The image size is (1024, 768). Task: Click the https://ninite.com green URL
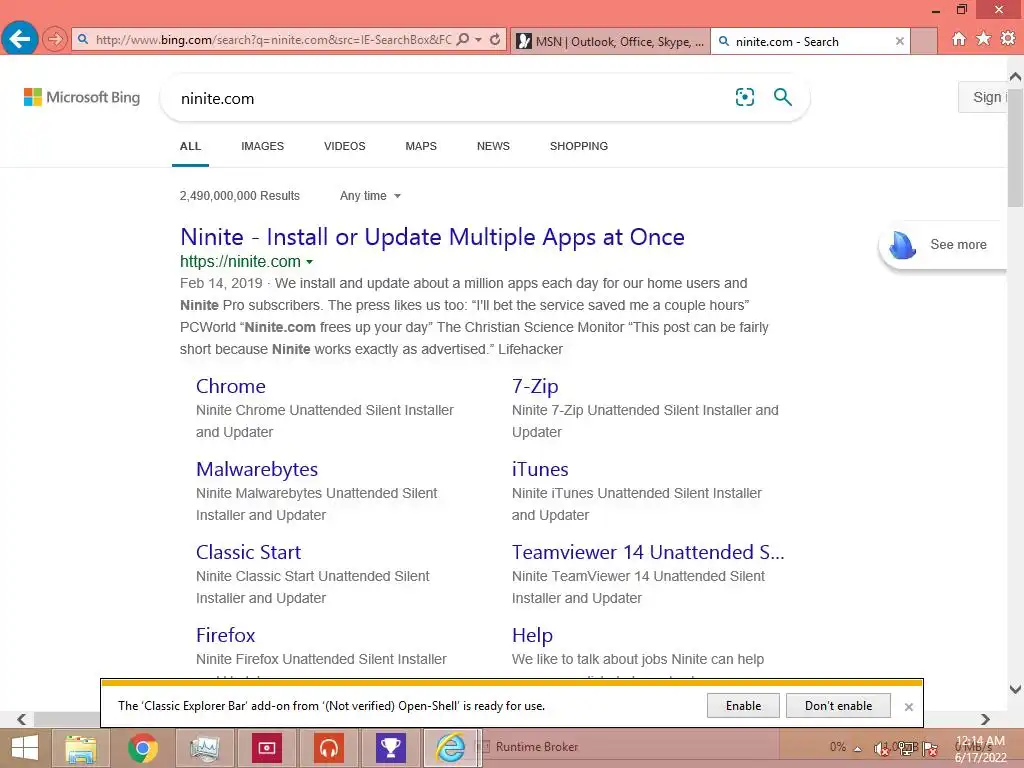coord(240,261)
